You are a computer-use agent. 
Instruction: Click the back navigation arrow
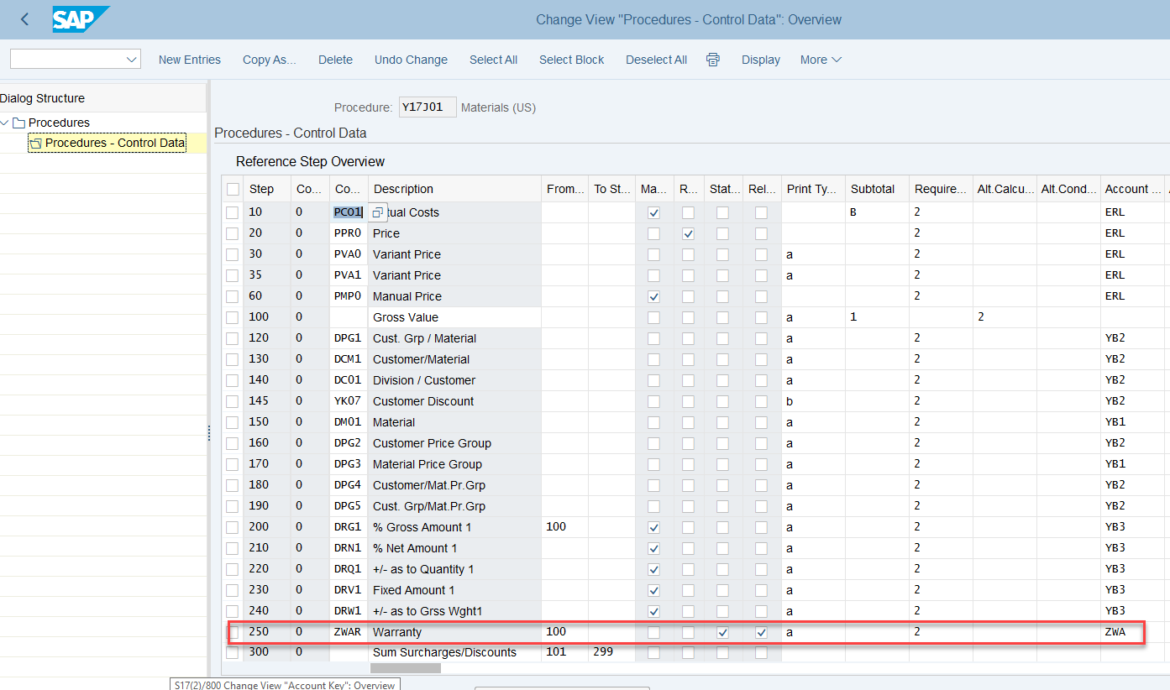point(24,19)
